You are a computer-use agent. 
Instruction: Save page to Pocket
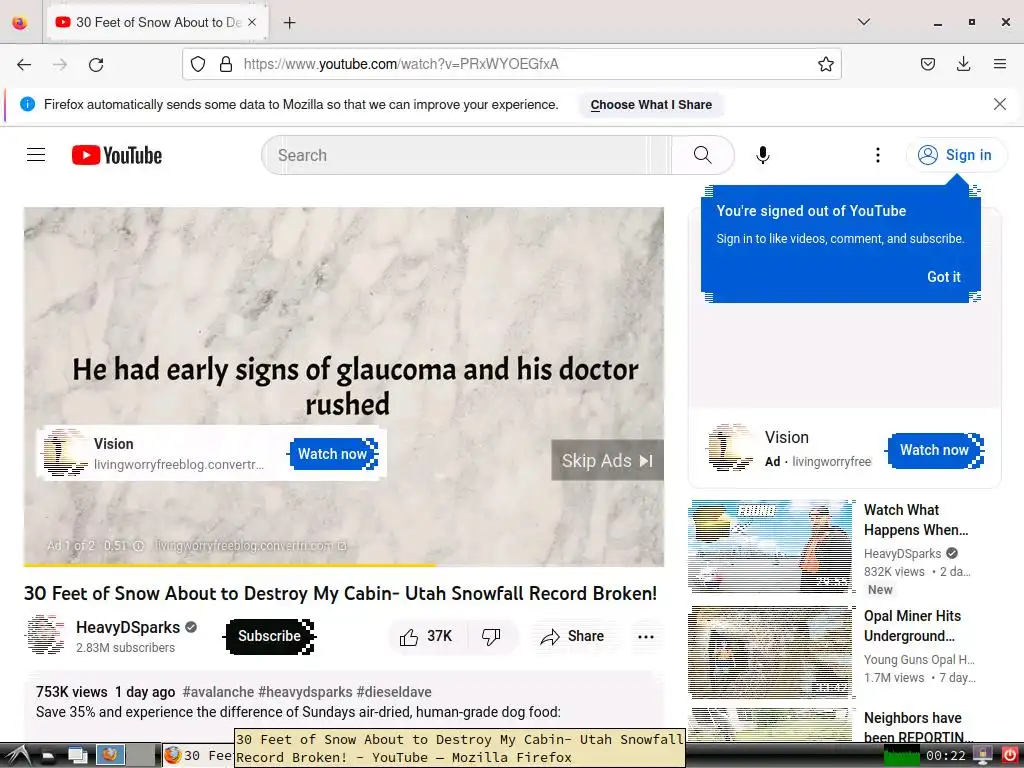927,64
